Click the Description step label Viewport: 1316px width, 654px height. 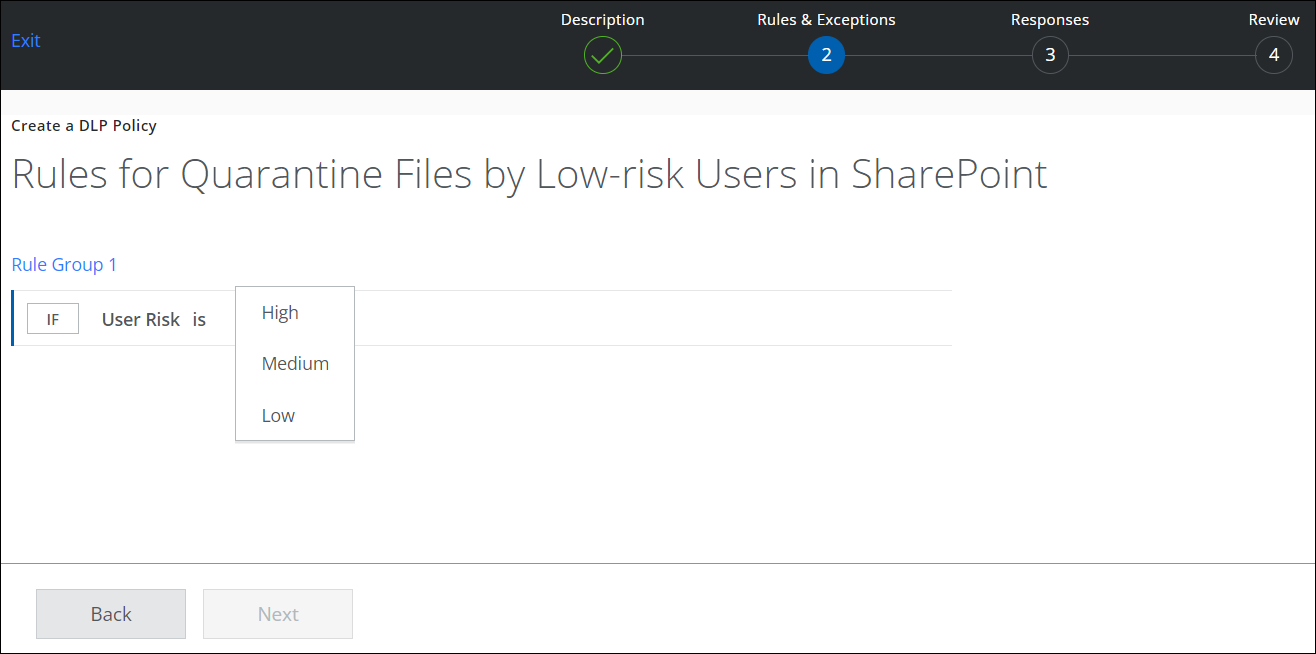(602, 20)
